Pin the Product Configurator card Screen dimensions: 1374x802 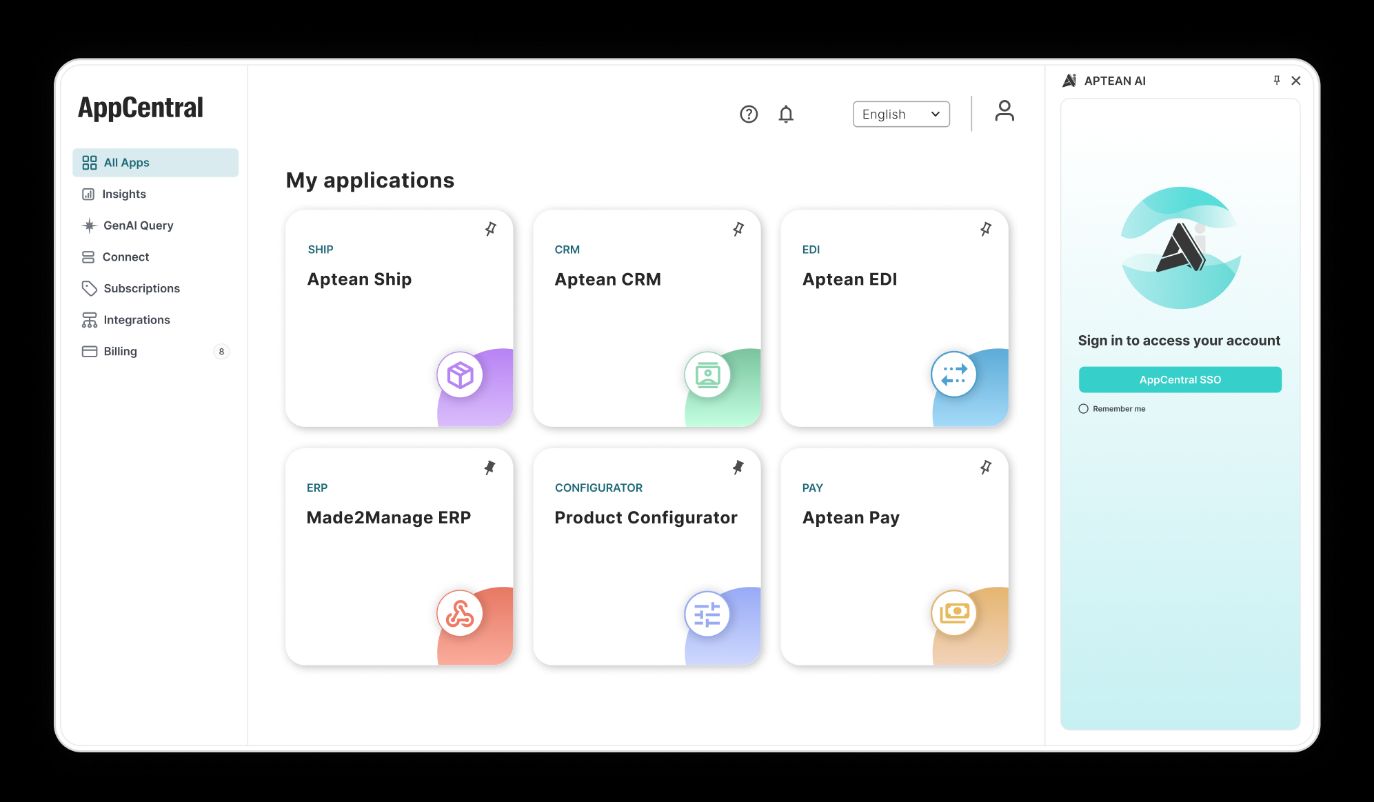tap(738, 467)
